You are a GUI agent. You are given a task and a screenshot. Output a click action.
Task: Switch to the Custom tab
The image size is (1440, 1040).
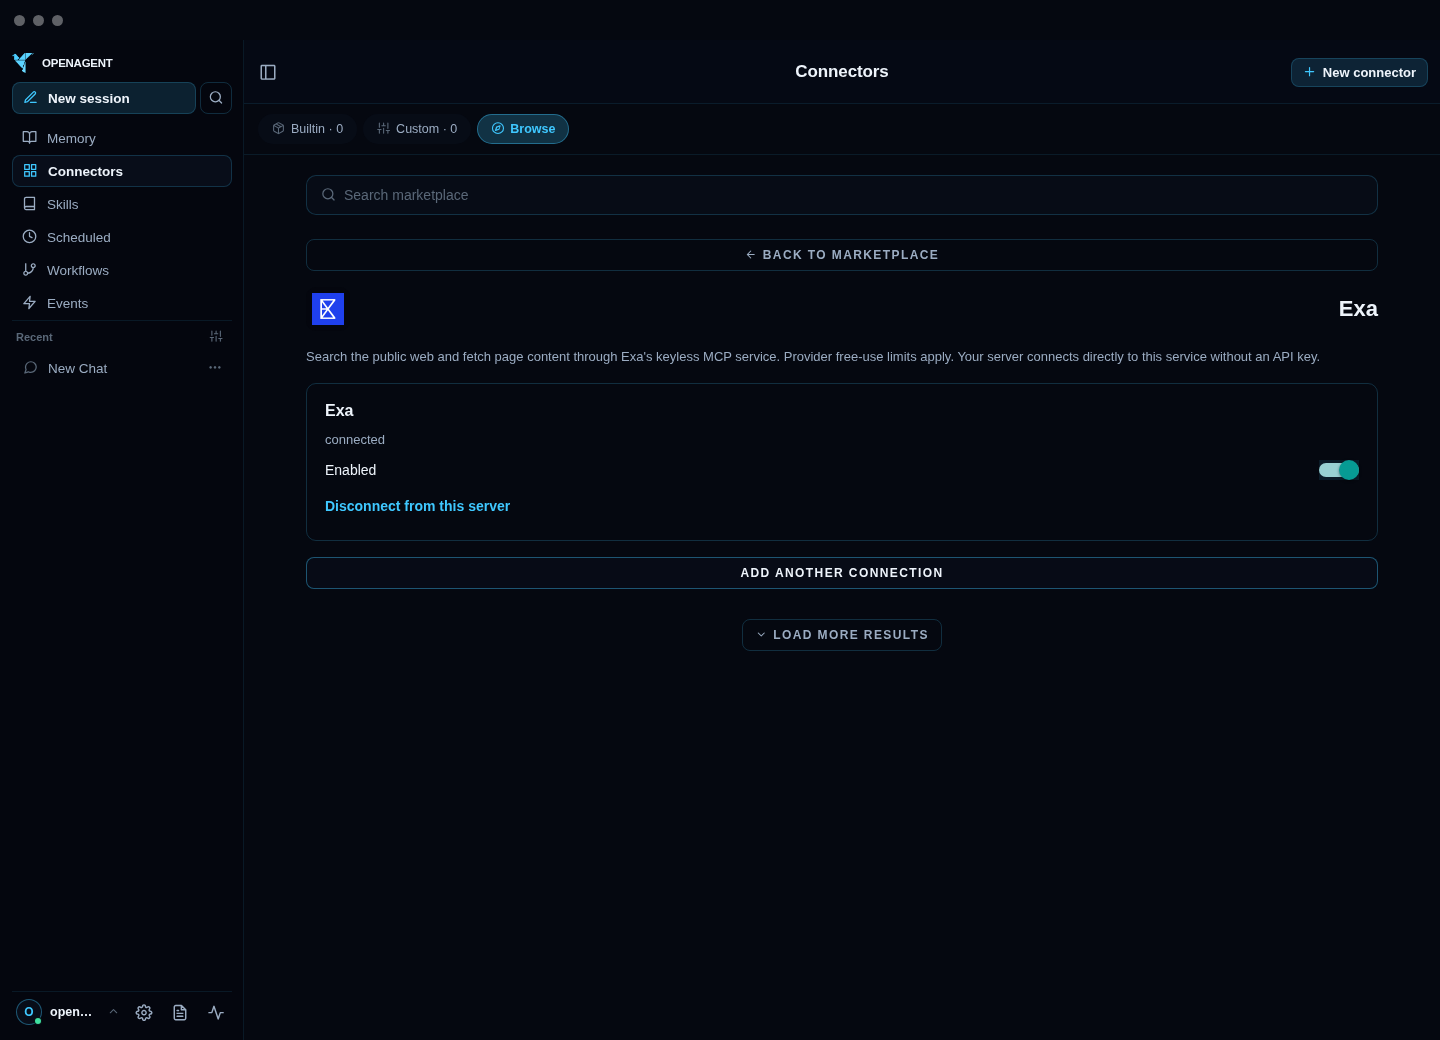tap(417, 129)
